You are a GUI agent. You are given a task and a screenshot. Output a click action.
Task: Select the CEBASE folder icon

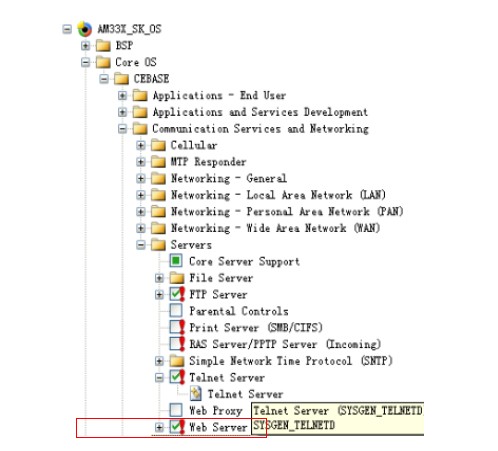click(x=122, y=79)
